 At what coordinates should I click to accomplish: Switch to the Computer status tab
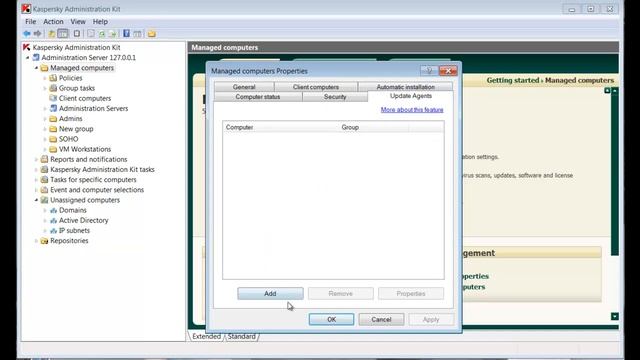[258, 97]
